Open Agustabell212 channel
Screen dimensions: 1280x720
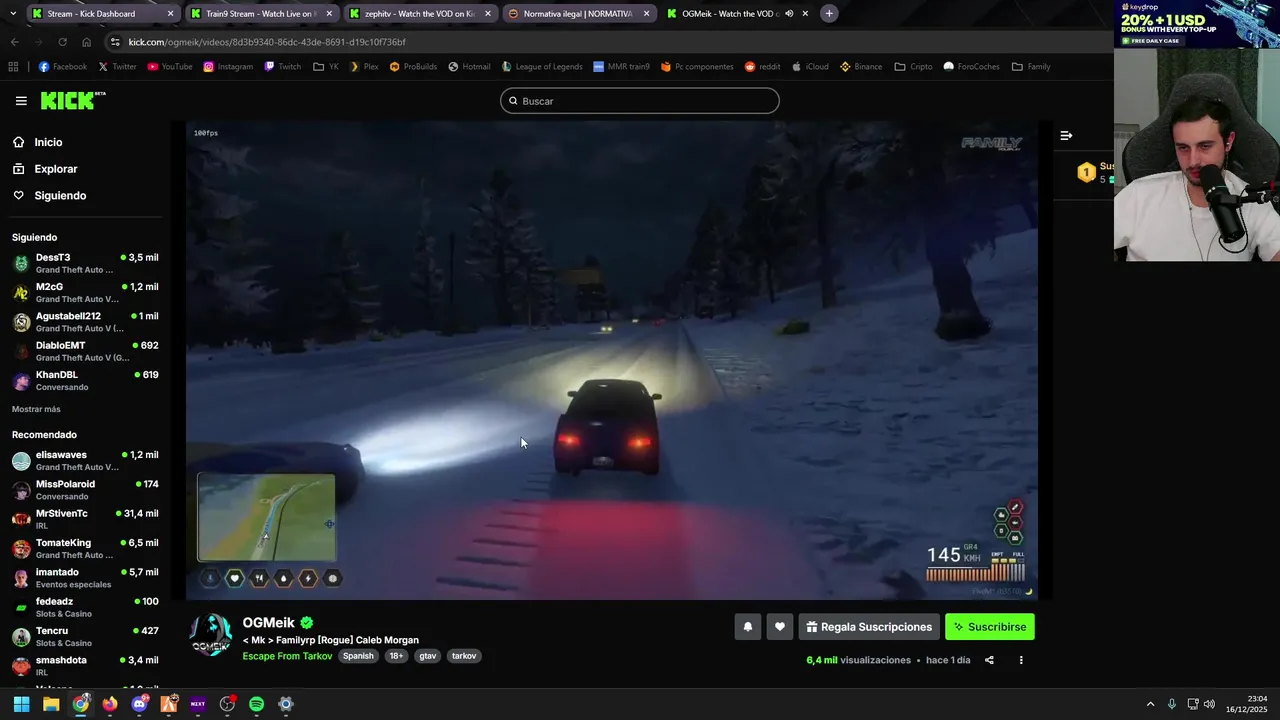(x=85, y=321)
